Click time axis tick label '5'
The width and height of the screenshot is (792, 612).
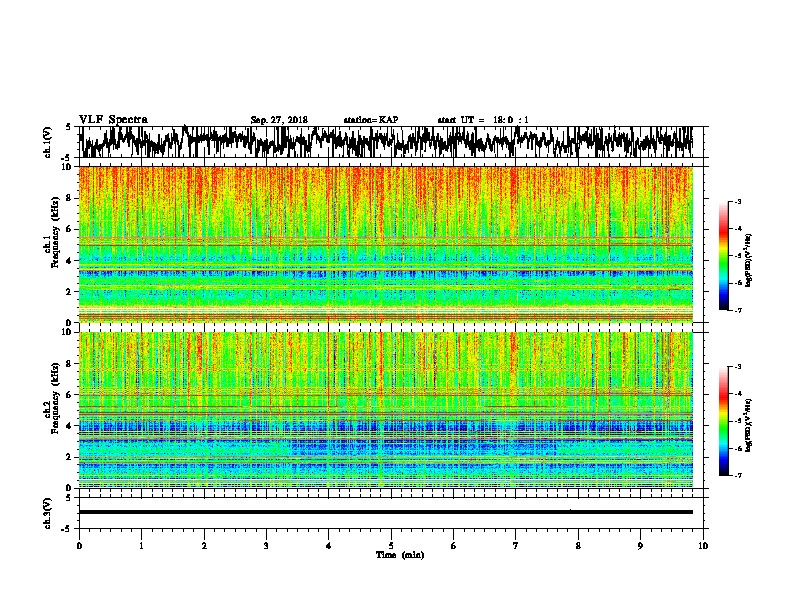391,545
